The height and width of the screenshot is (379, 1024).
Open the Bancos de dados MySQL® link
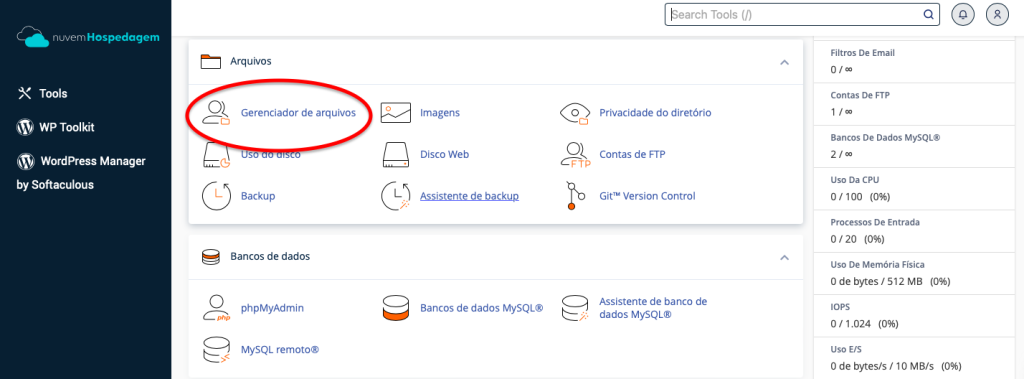[x=481, y=308]
